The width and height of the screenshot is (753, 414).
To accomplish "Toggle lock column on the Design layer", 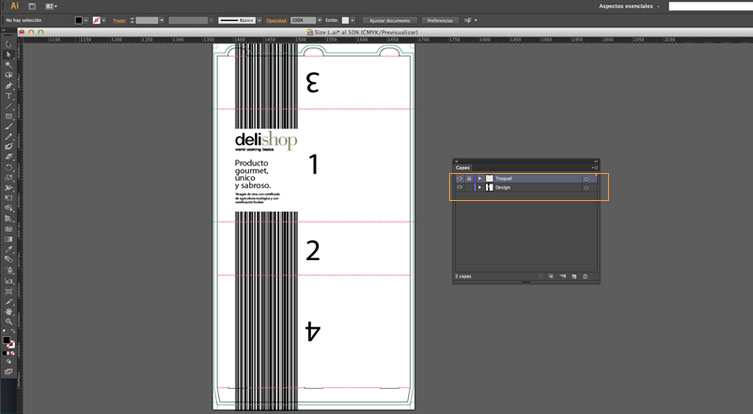I will pyautogui.click(x=469, y=187).
